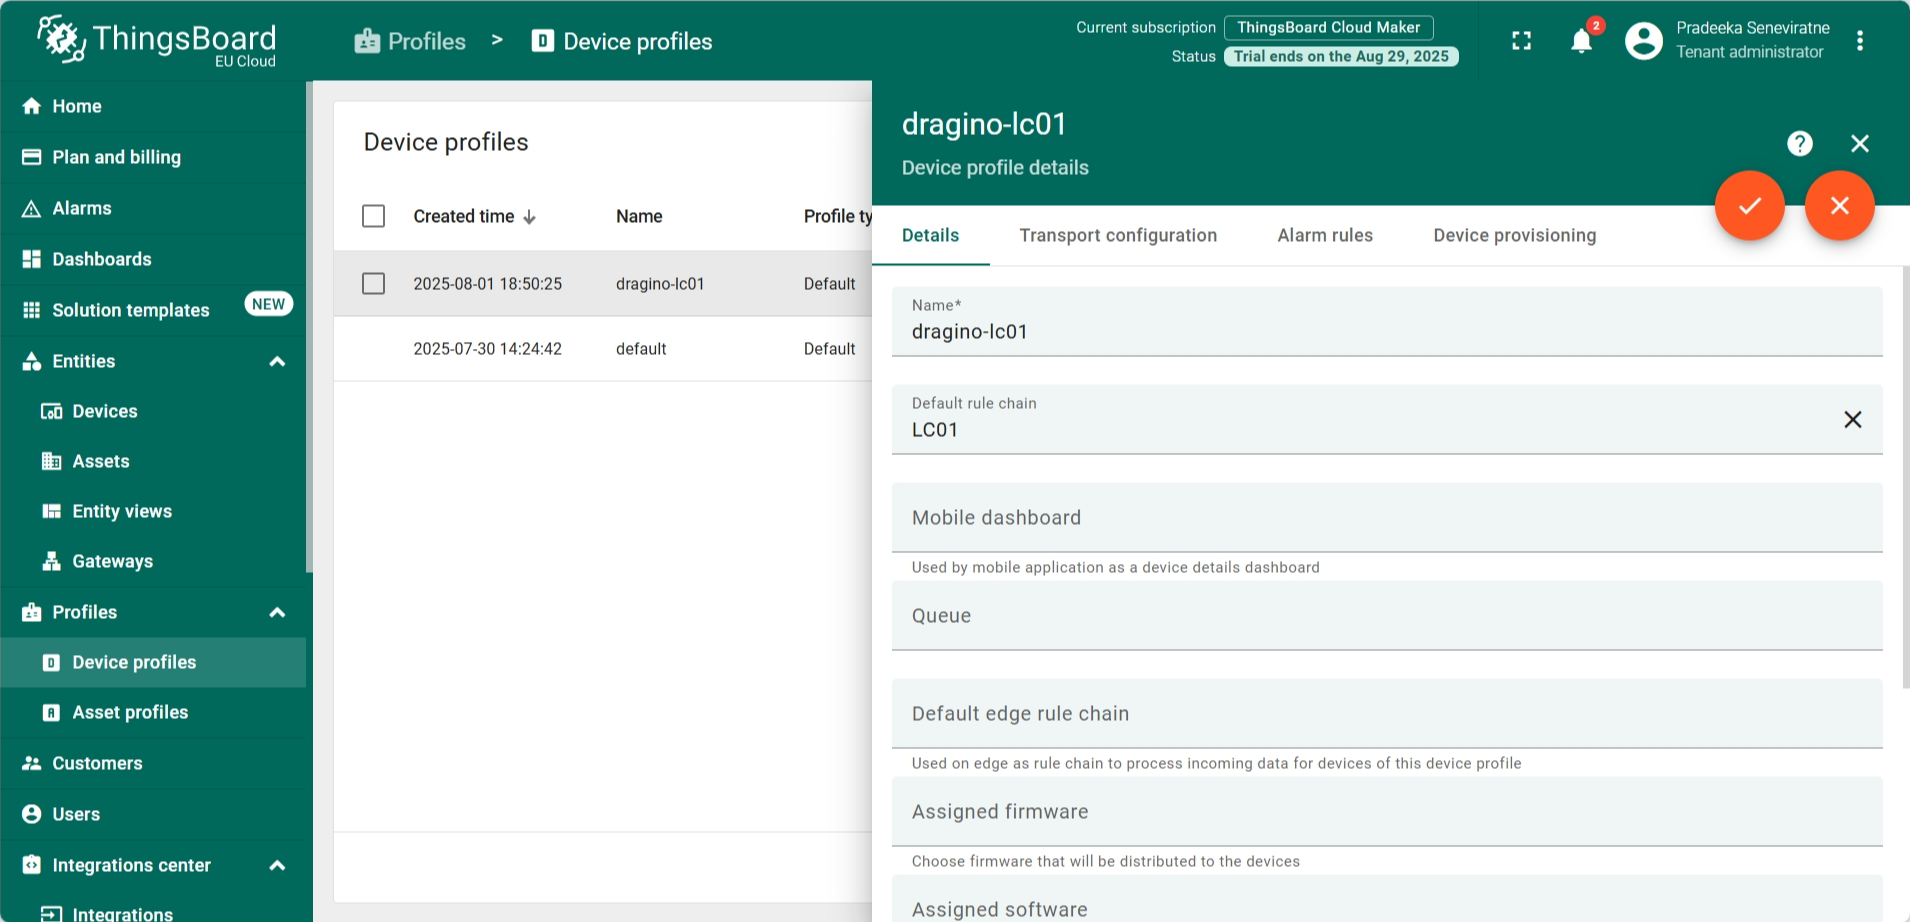The height and width of the screenshot is (922, 1910).
Task: Sort by Created time column
Action: [x=475, y=216]
